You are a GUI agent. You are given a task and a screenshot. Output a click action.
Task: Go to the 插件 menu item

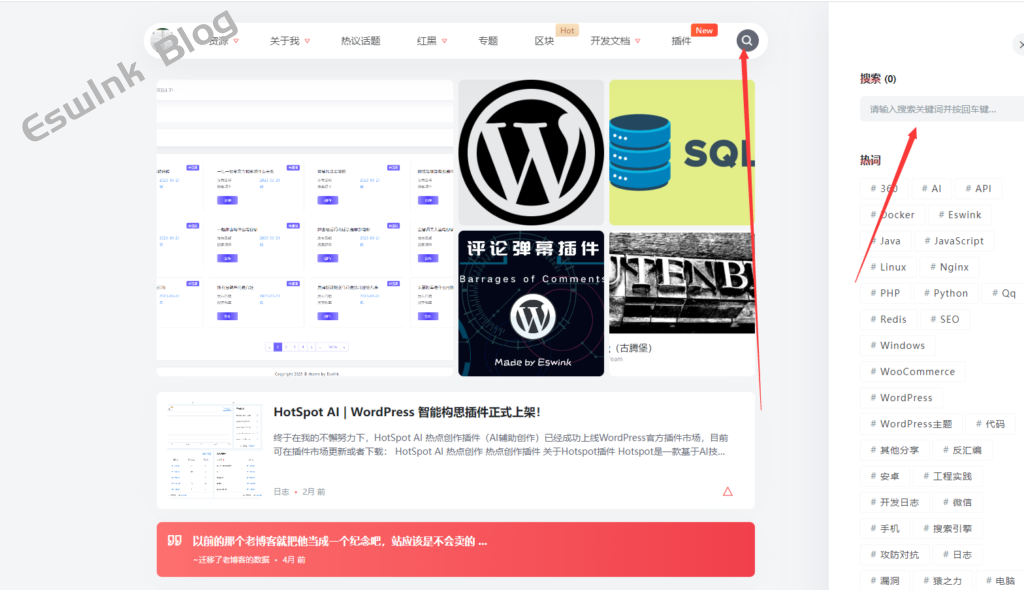(681, 42)
